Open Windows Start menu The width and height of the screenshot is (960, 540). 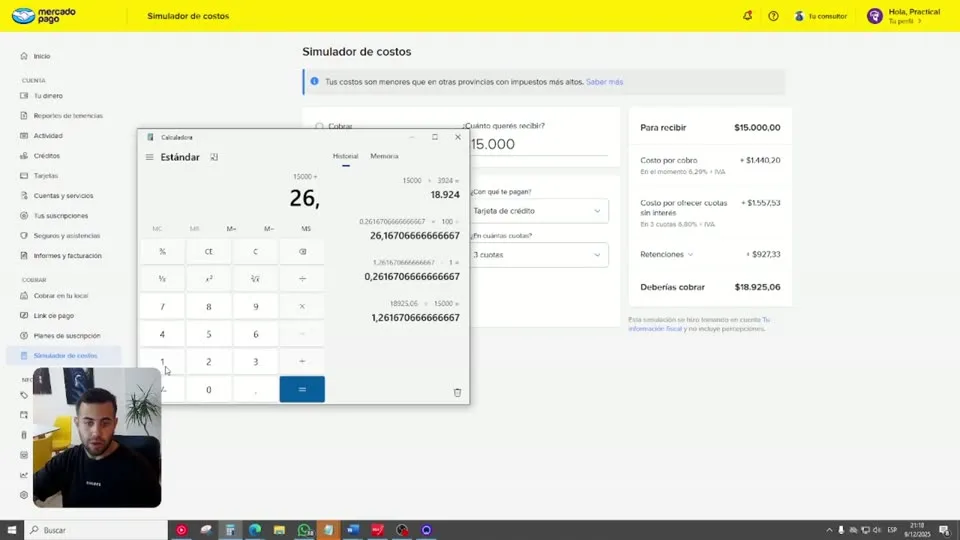tap(12, 530)
